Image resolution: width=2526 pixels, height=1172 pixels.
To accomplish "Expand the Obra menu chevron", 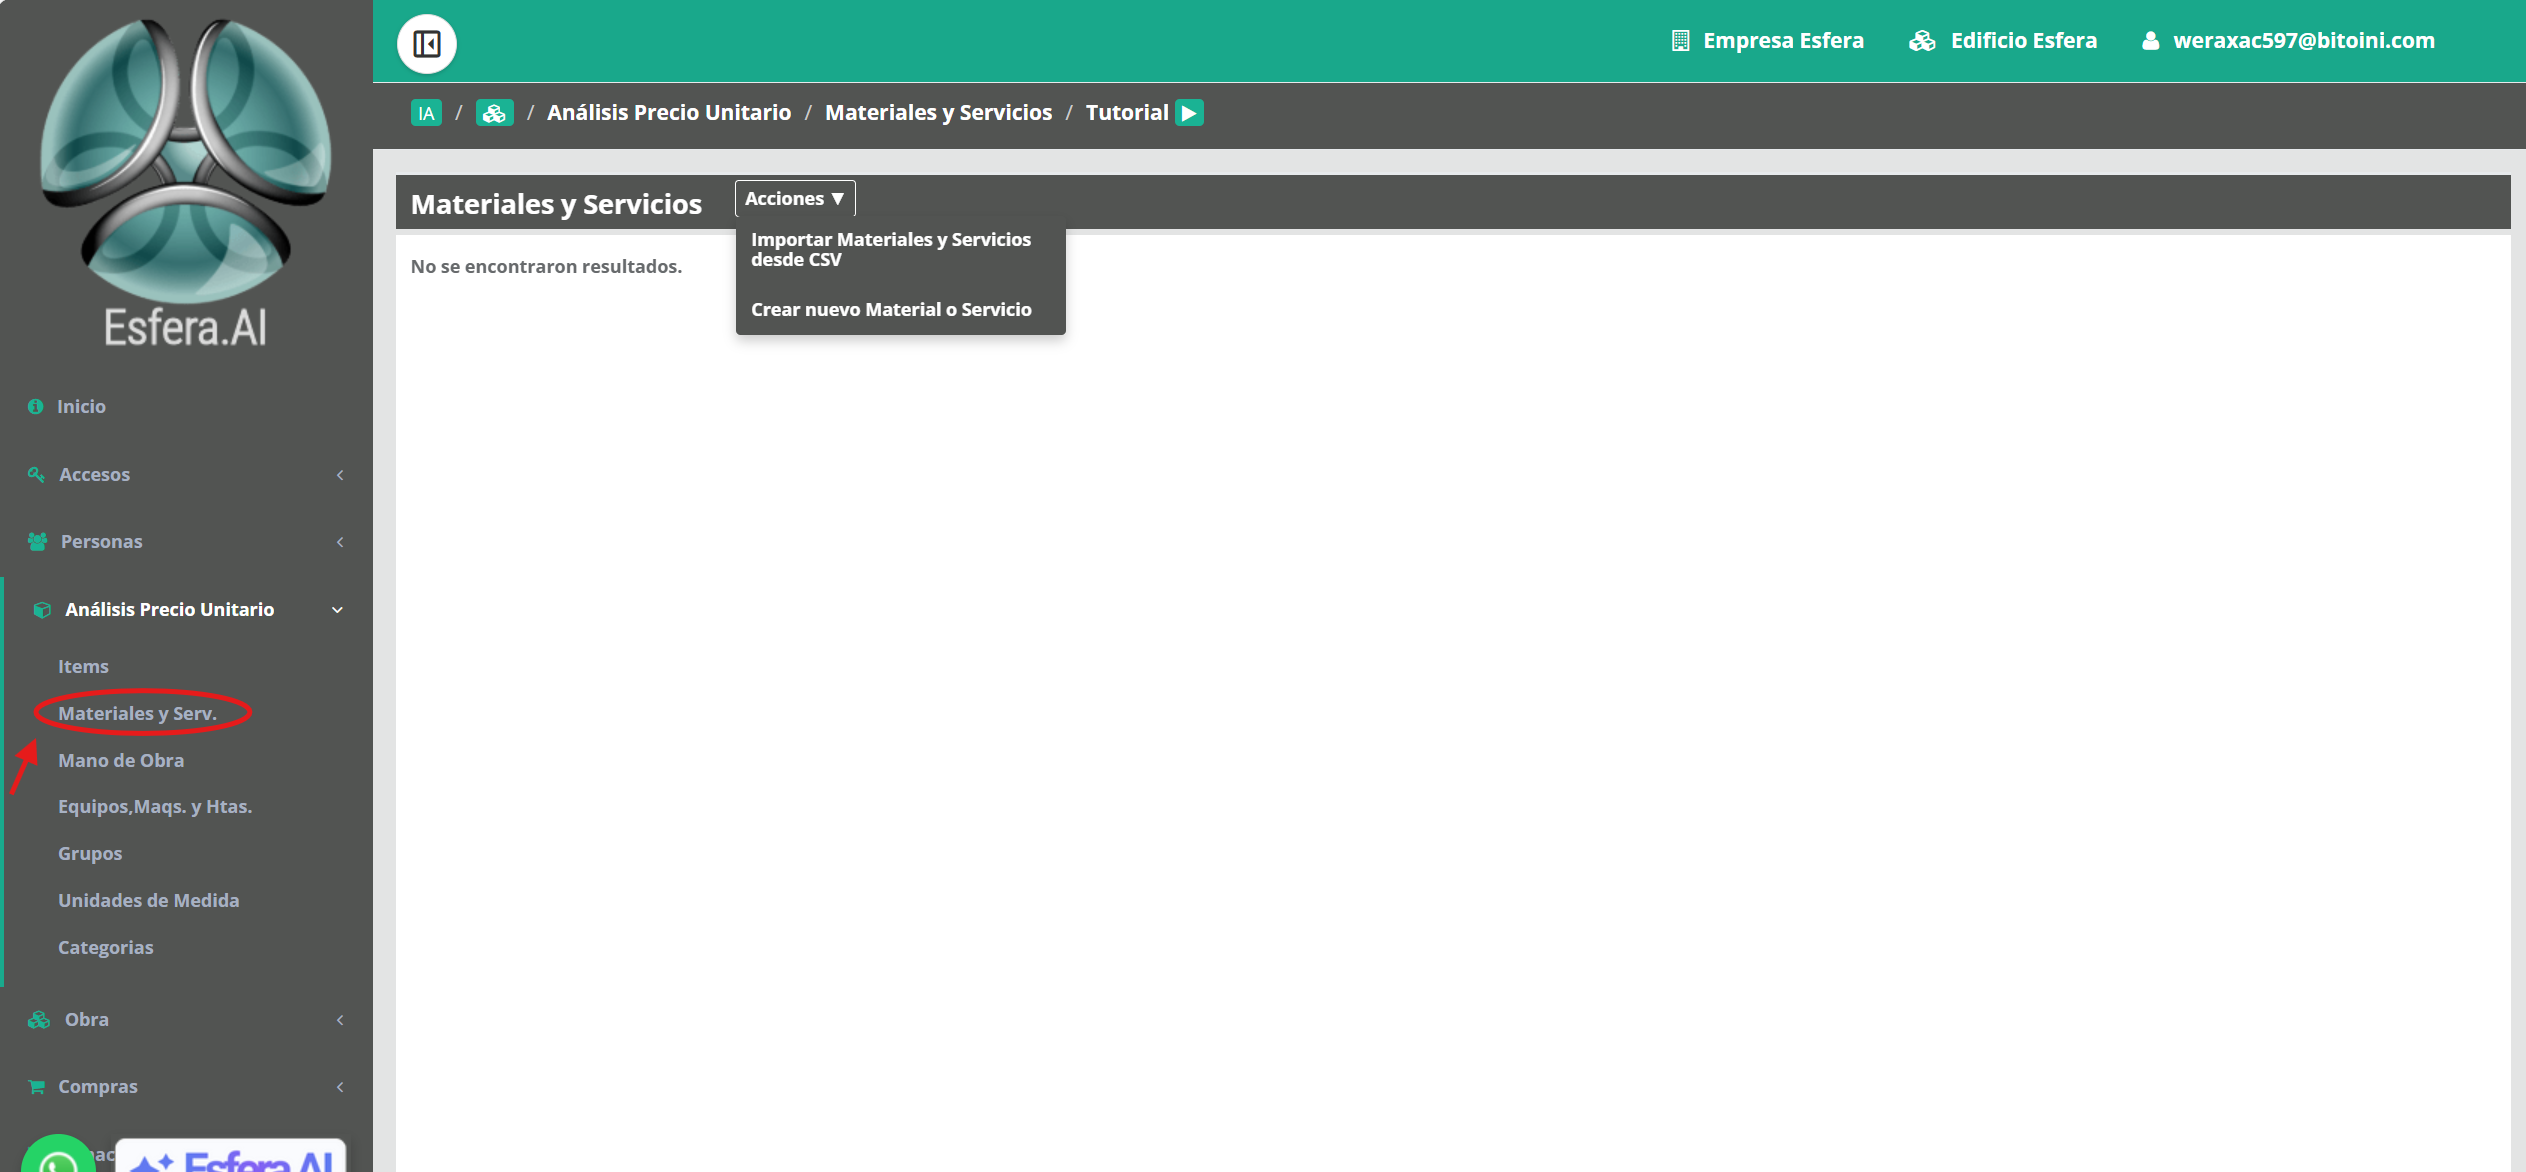I will 340,1020.
